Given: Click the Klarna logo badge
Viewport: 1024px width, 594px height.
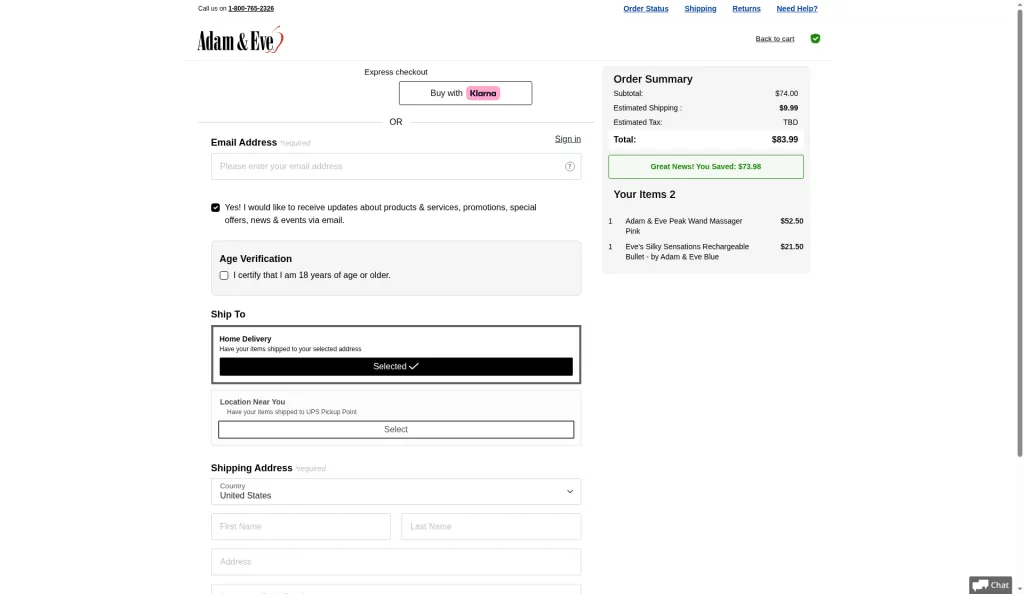Looking at the screenshot, I should [483, 93].
